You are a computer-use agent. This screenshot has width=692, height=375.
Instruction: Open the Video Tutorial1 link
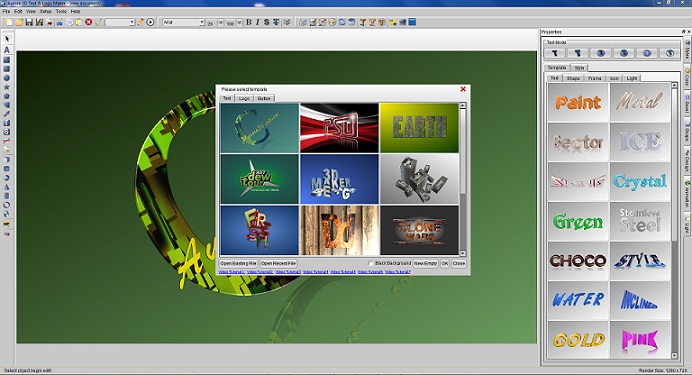pyautogui.click(x=232, y=272)
